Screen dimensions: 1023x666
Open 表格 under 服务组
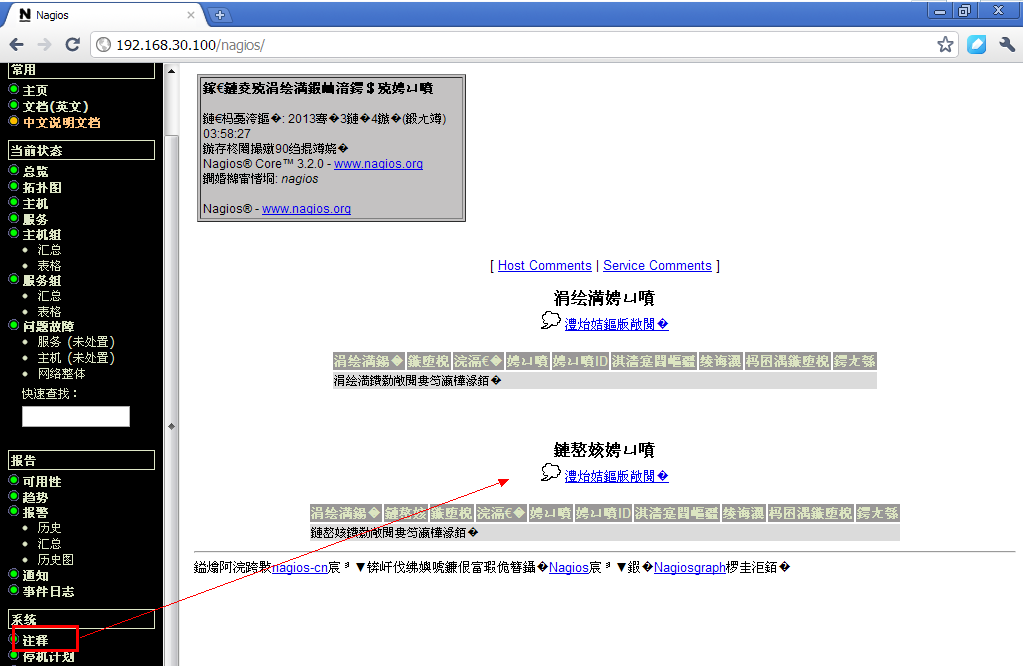point(49,312)
